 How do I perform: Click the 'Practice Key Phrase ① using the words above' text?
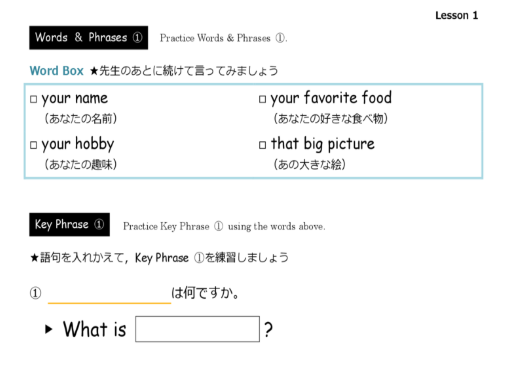(x=224, y=227)
